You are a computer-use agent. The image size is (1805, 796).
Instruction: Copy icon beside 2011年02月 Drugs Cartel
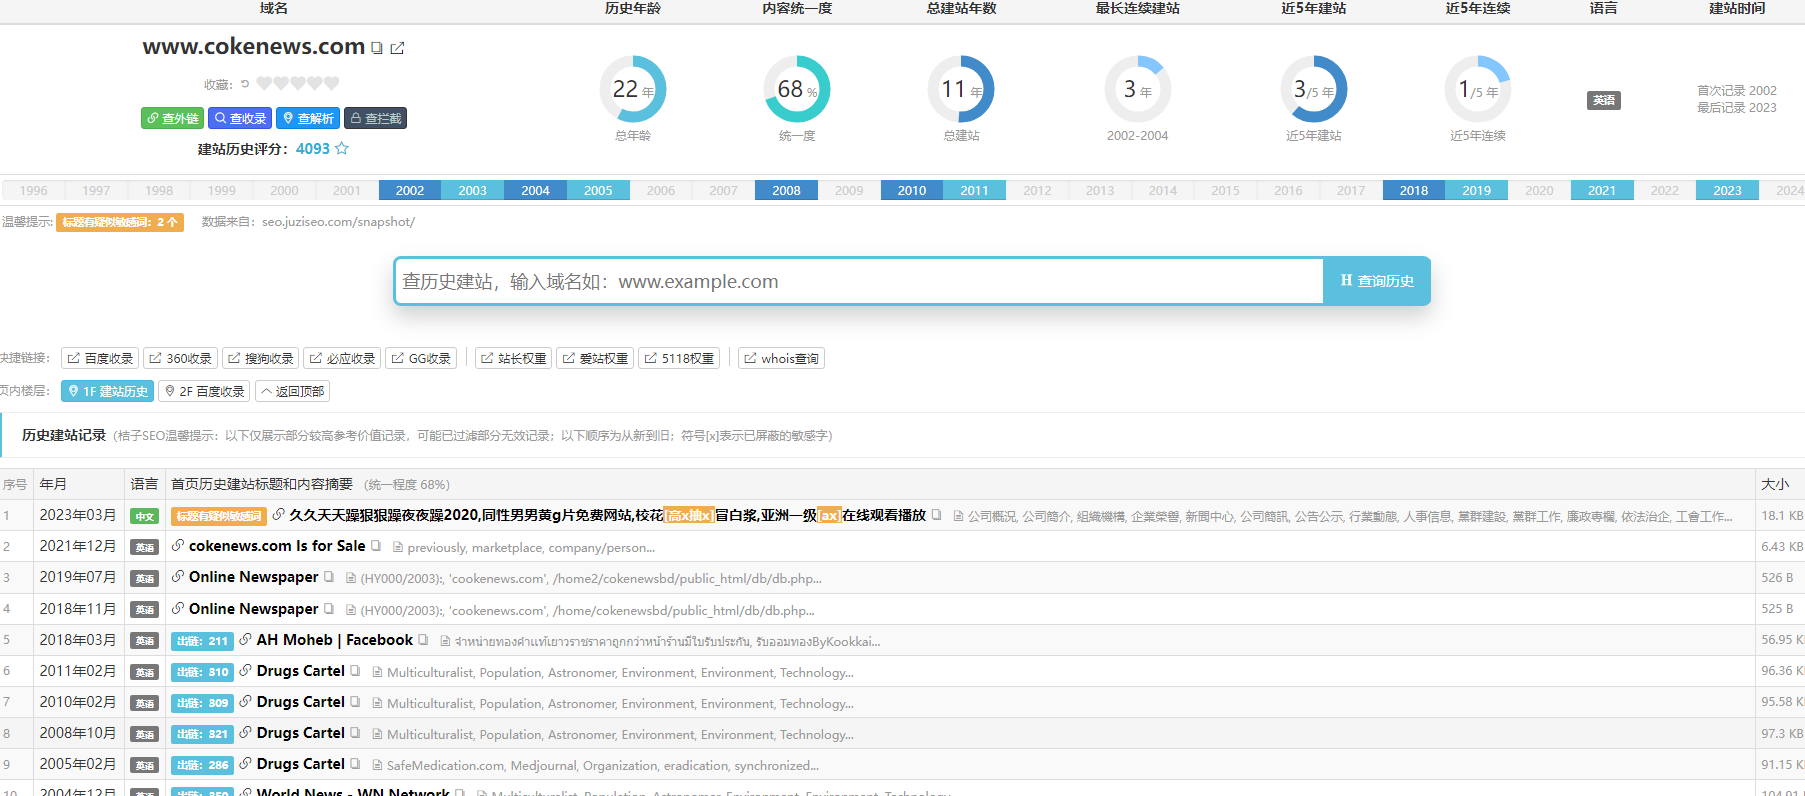pyautogui.click(x=355, y=671)
